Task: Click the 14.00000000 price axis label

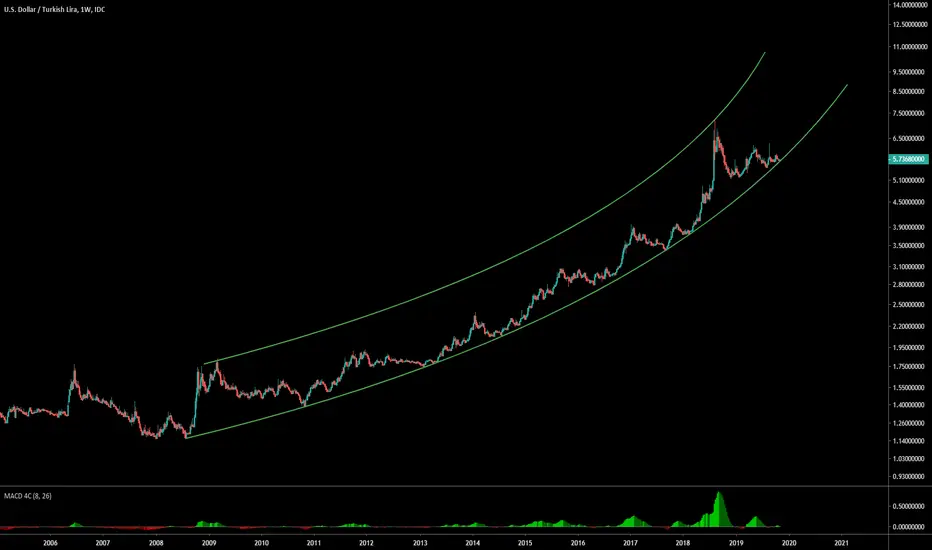Action: coord(909,5)
